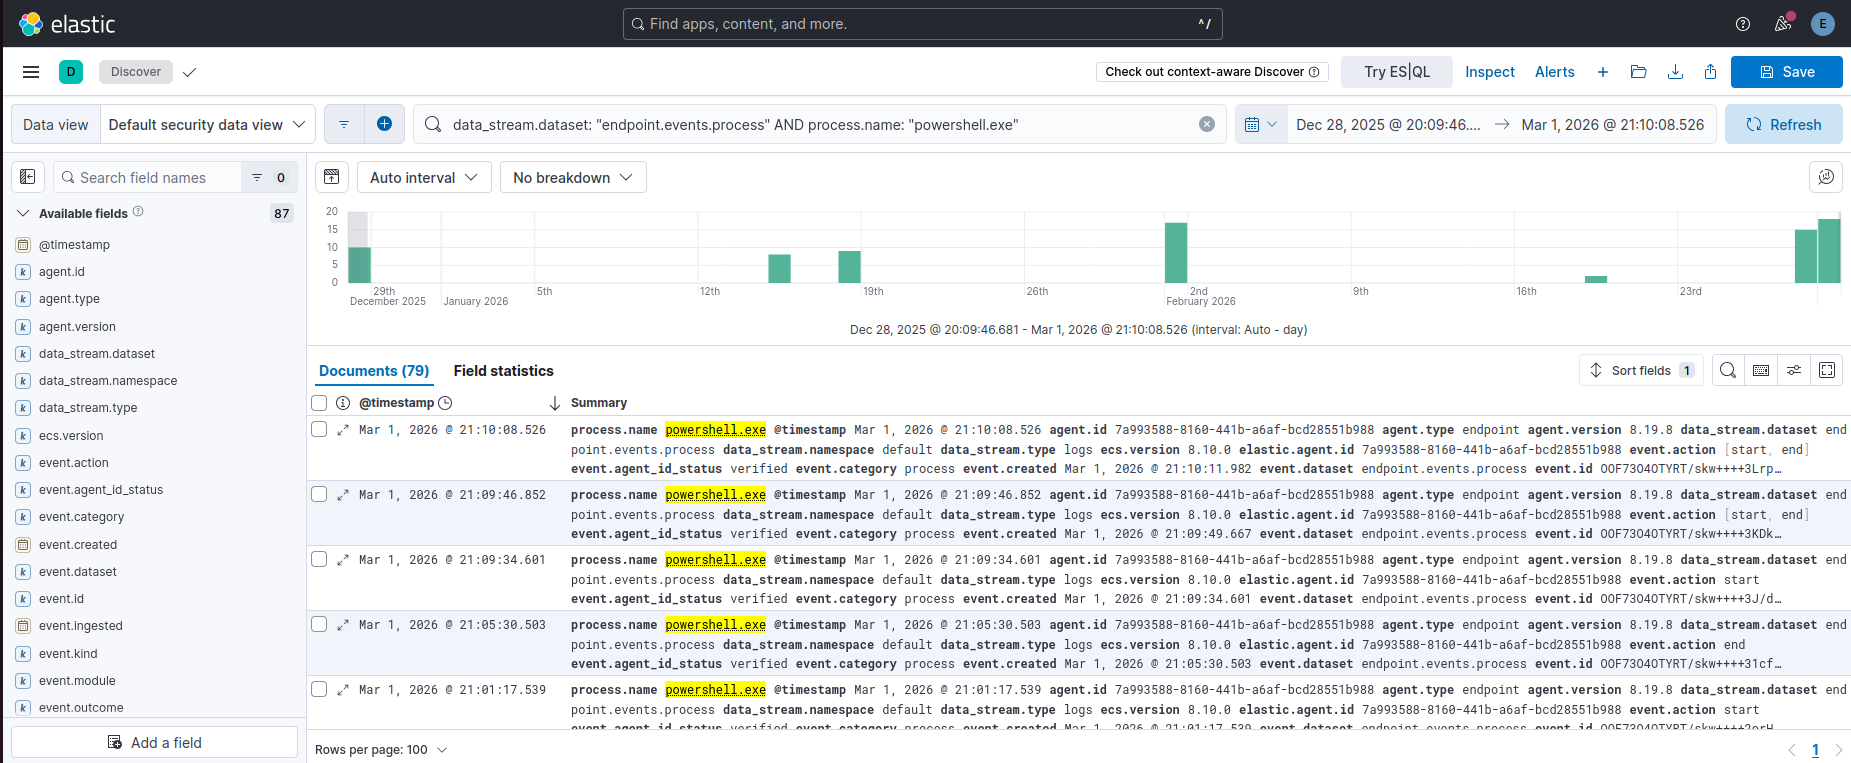The width and height of the screenshot is (1851, 763).
Task: Switch to the Documents (79) tab
Action: tap(374, 371)
